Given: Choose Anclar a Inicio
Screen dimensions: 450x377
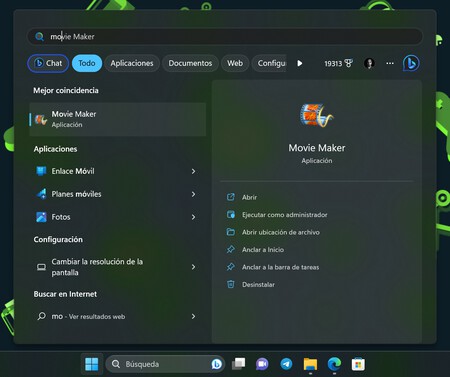Looking at the screenshot, I should [x=263, y=250].
